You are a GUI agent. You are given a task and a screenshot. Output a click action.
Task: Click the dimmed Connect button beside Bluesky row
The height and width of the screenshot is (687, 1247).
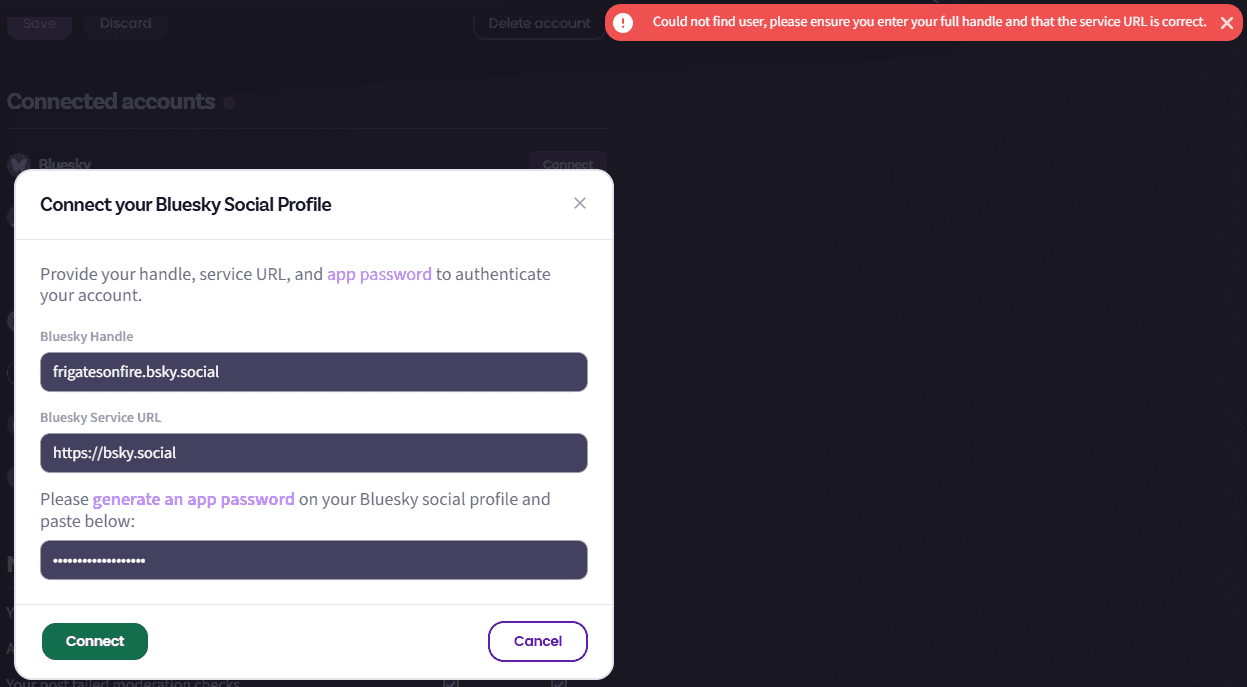pyautogui.click(x=567, y=164)
